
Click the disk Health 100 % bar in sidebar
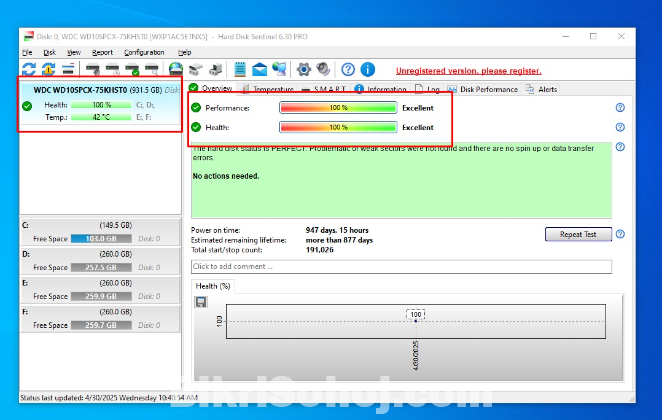[101, 105]
